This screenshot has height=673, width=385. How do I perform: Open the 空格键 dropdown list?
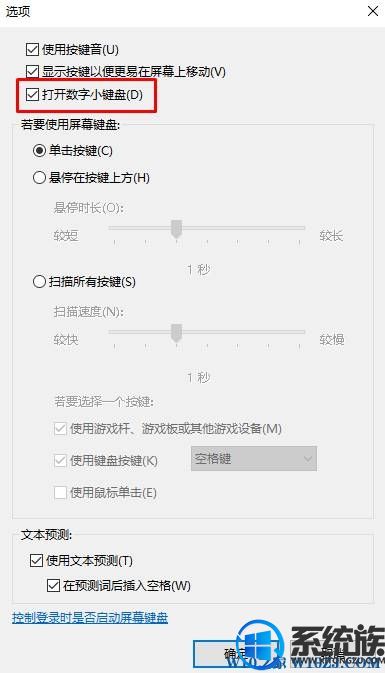pyautogui.click(x=254, y=458)
